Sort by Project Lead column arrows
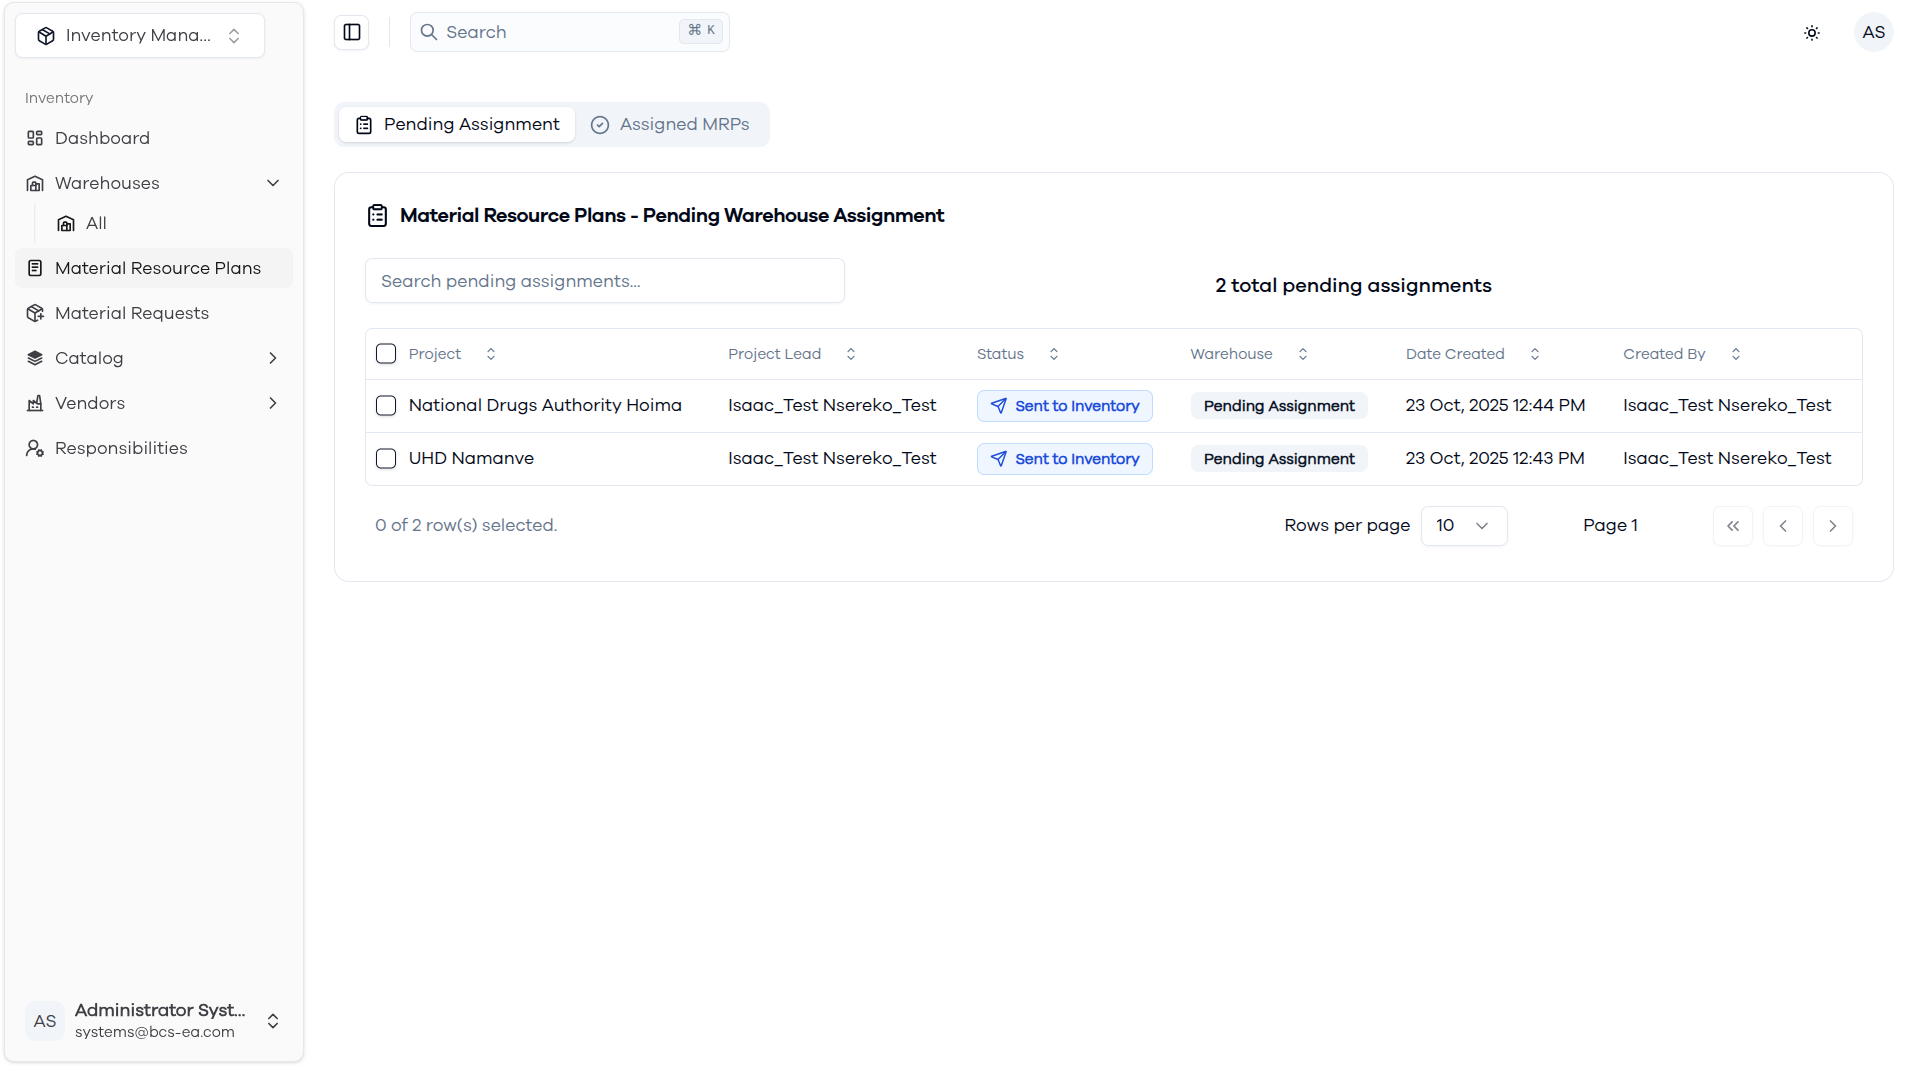Viewport: 1906px width, 1066px height. 851,354
